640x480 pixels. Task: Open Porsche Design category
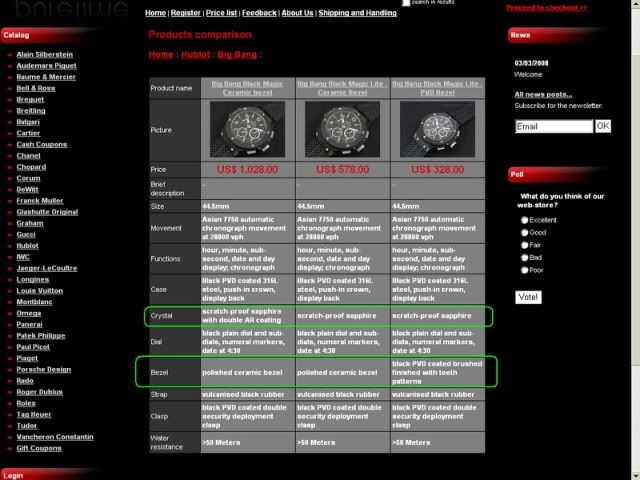(44, 369)
